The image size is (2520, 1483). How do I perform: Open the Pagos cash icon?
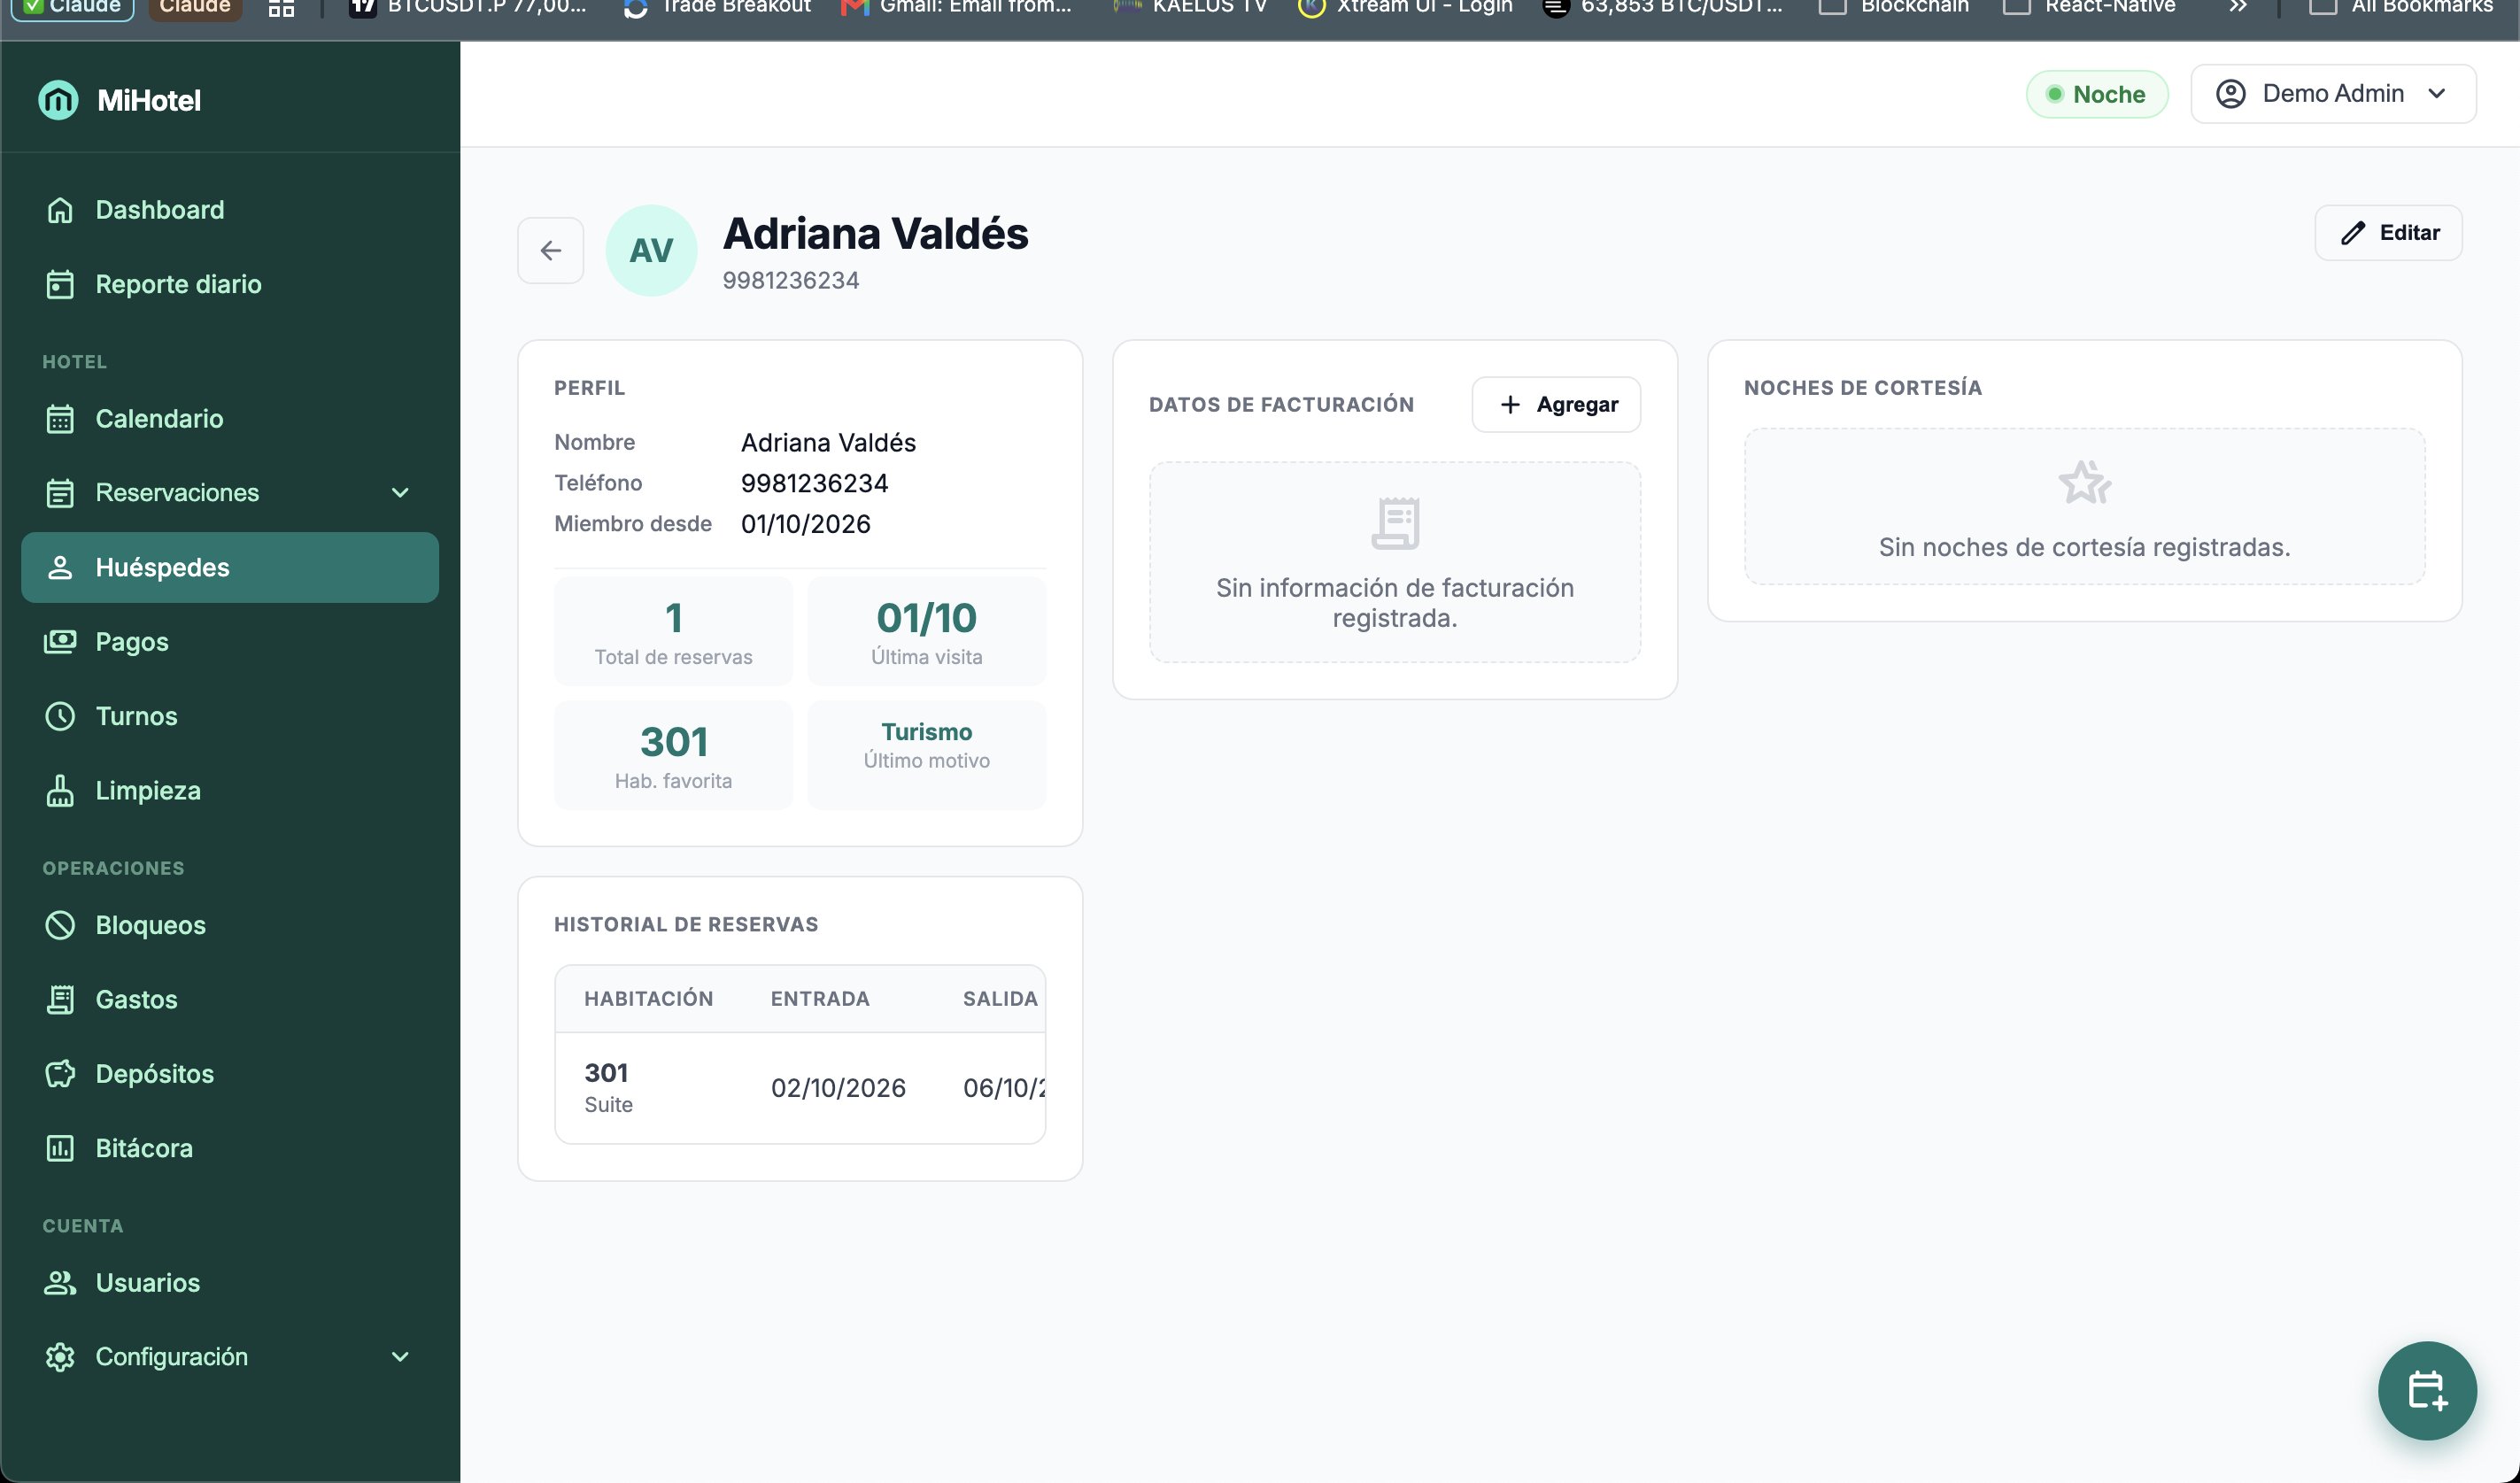(x=60, y=641)
